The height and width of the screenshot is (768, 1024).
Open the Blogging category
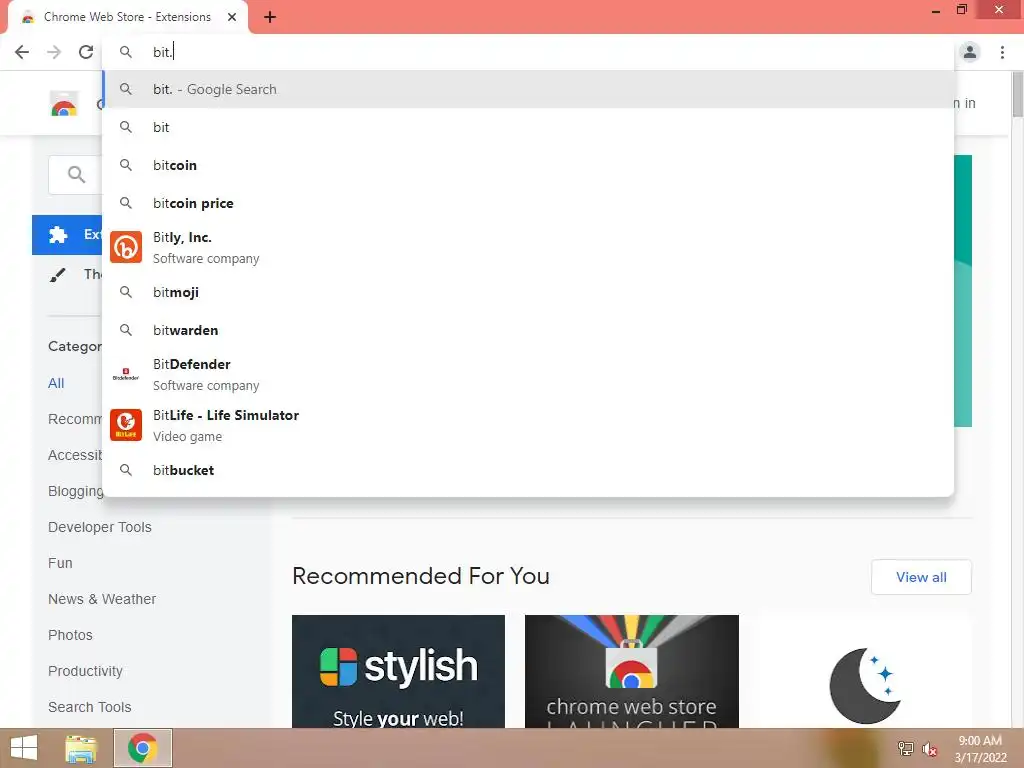pos(75,491)
